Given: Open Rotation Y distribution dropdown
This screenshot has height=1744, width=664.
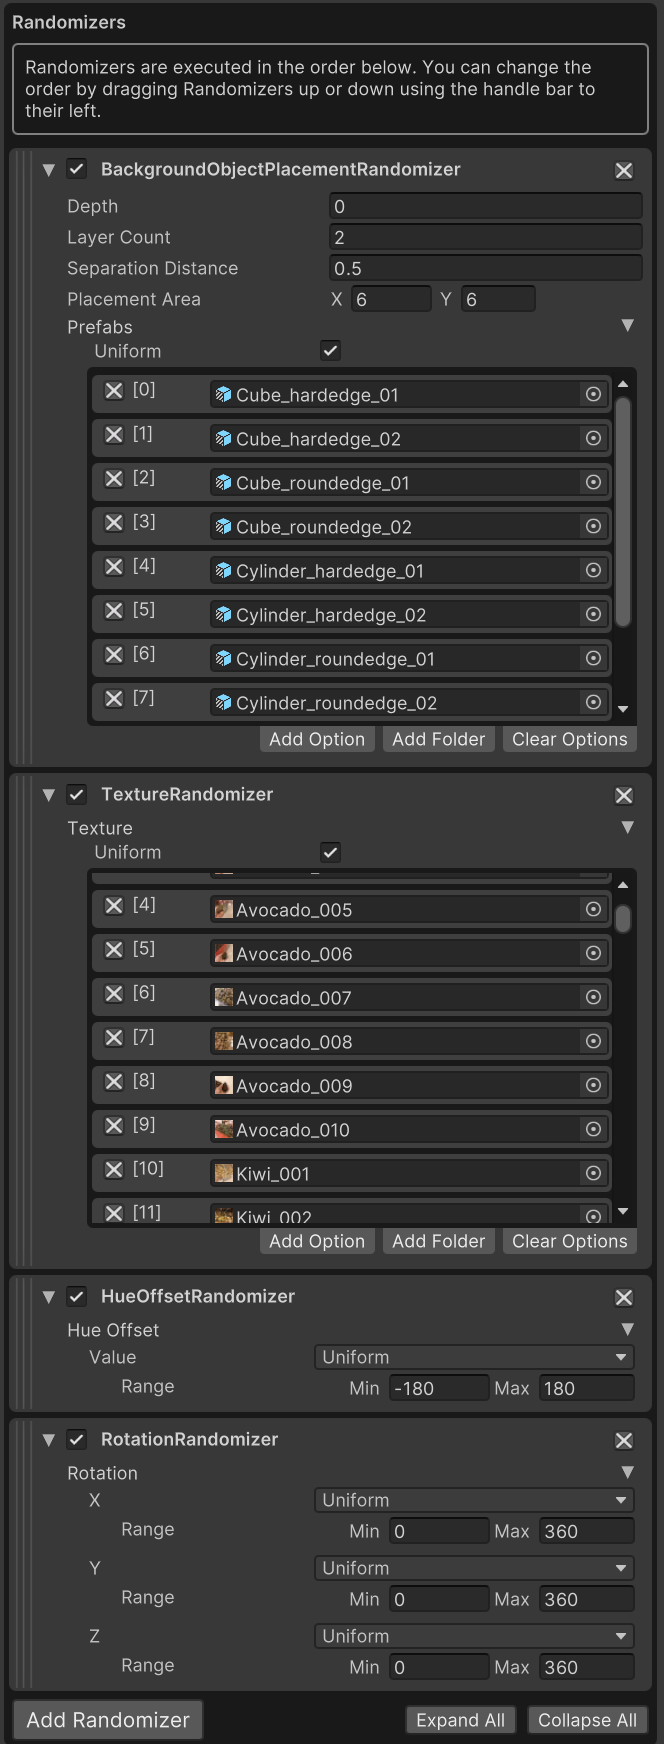Looking at the screenshot, I should tap(474, 1568).
